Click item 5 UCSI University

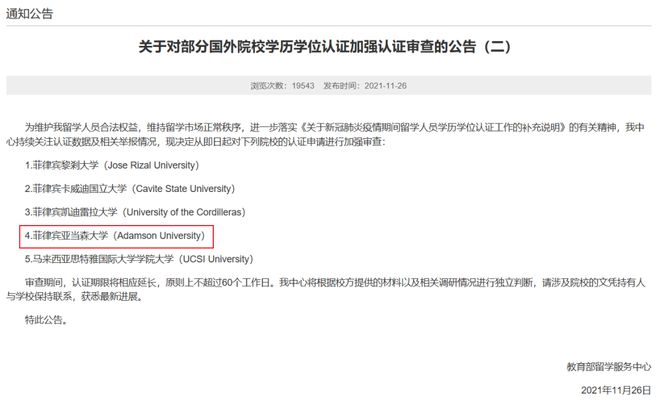139,259
